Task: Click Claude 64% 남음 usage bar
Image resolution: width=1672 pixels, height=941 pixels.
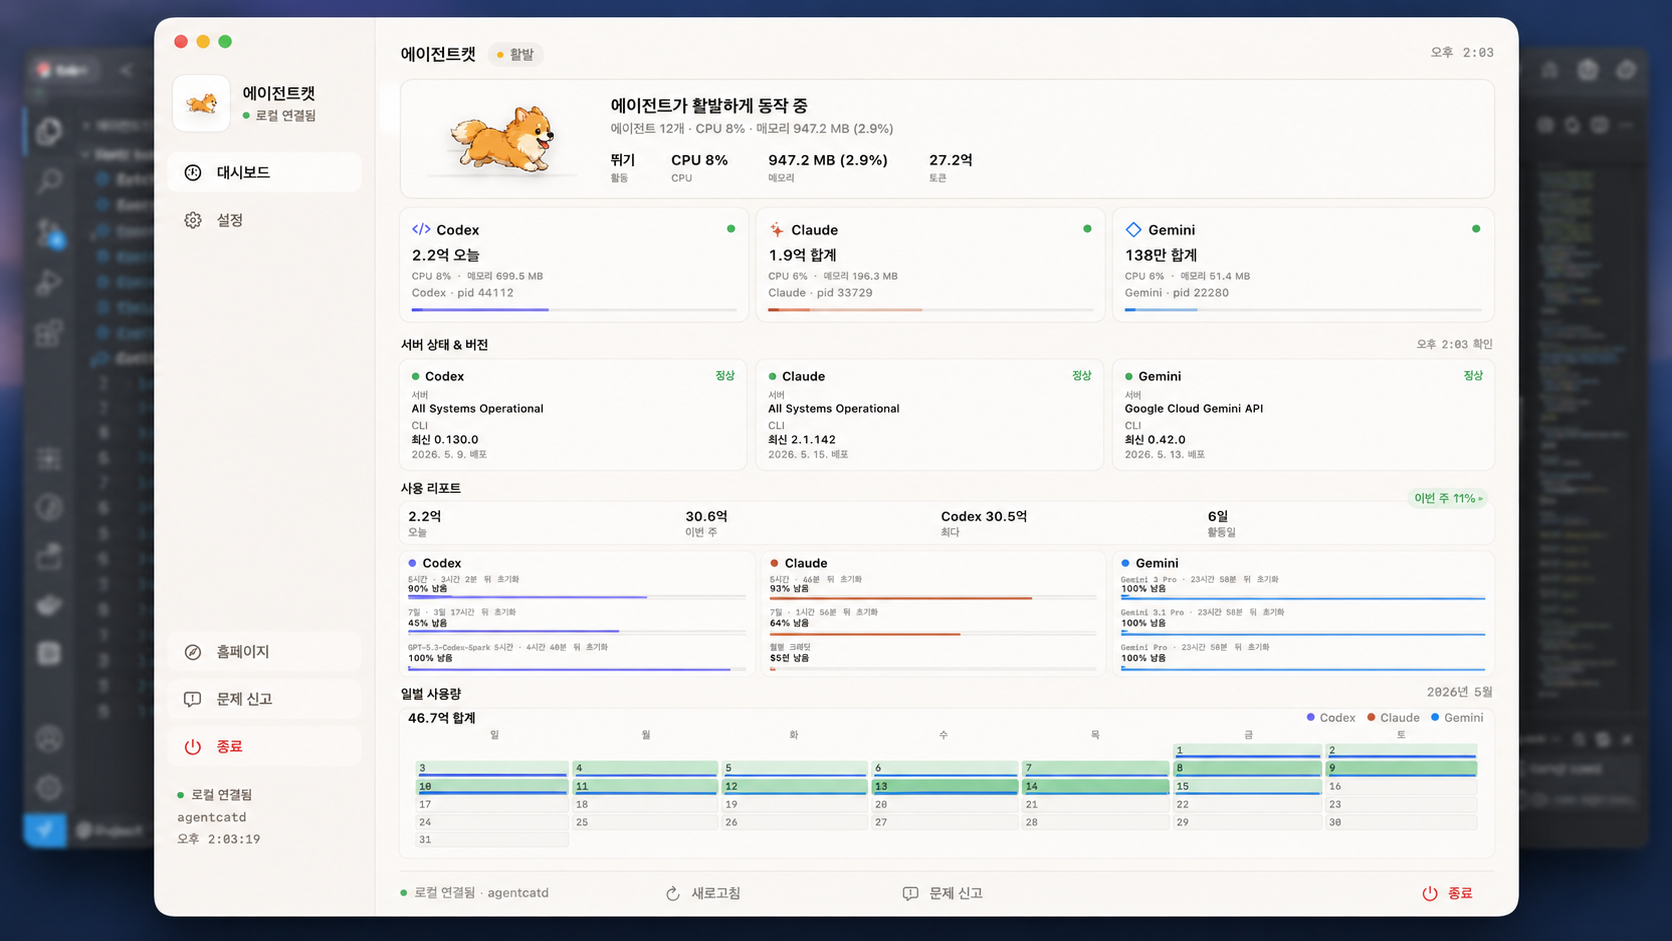Action: 933,634
